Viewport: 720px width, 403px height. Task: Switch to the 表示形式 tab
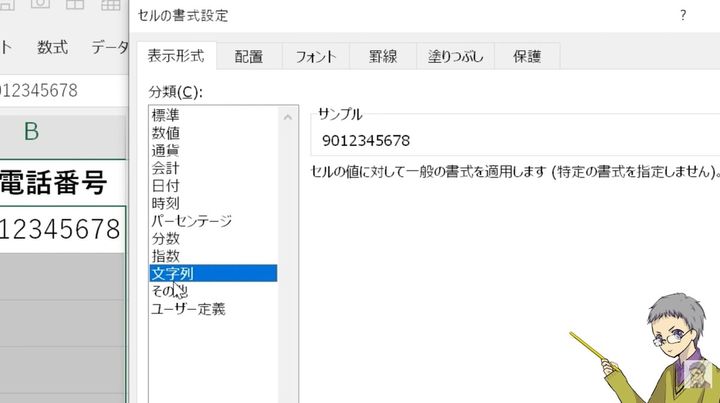click(x=176, y=56)
